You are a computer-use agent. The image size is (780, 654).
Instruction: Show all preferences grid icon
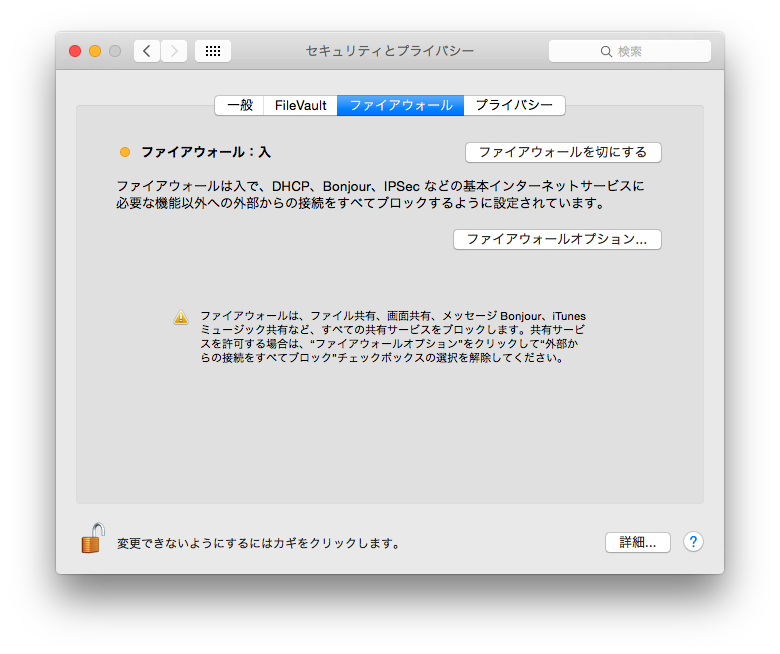pos(213,51)
